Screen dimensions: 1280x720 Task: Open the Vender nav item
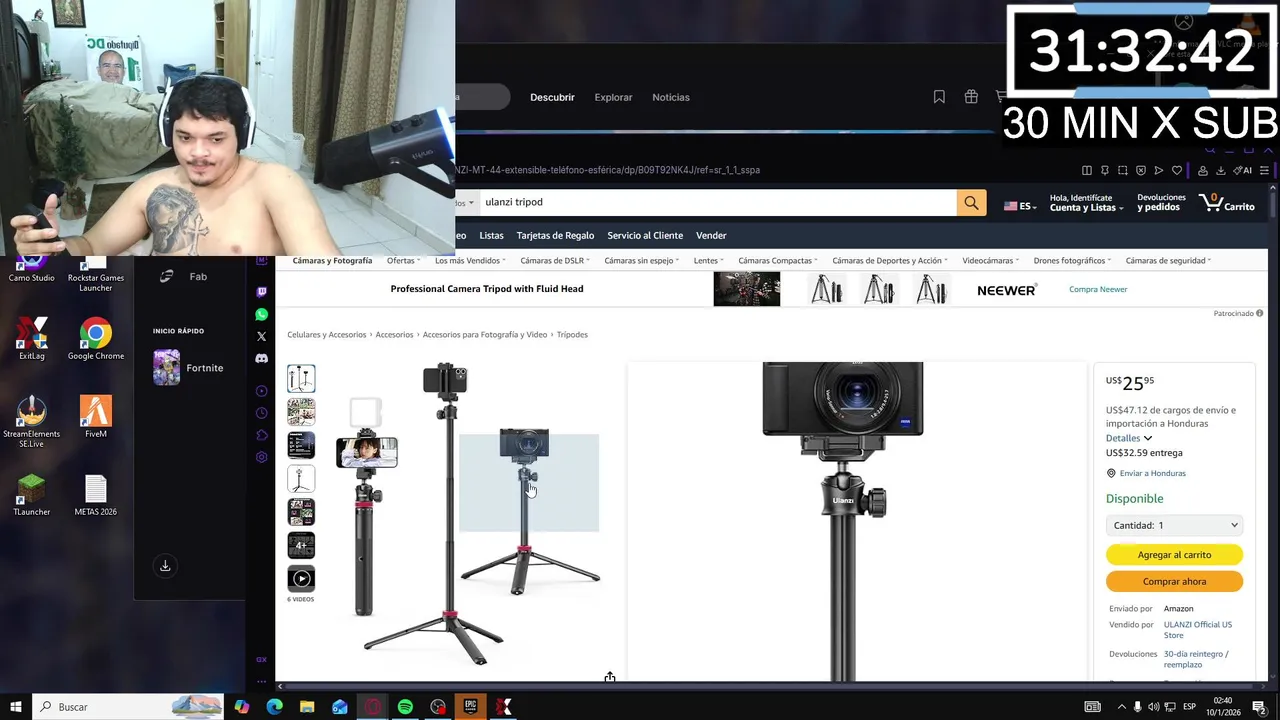(711, 235)
